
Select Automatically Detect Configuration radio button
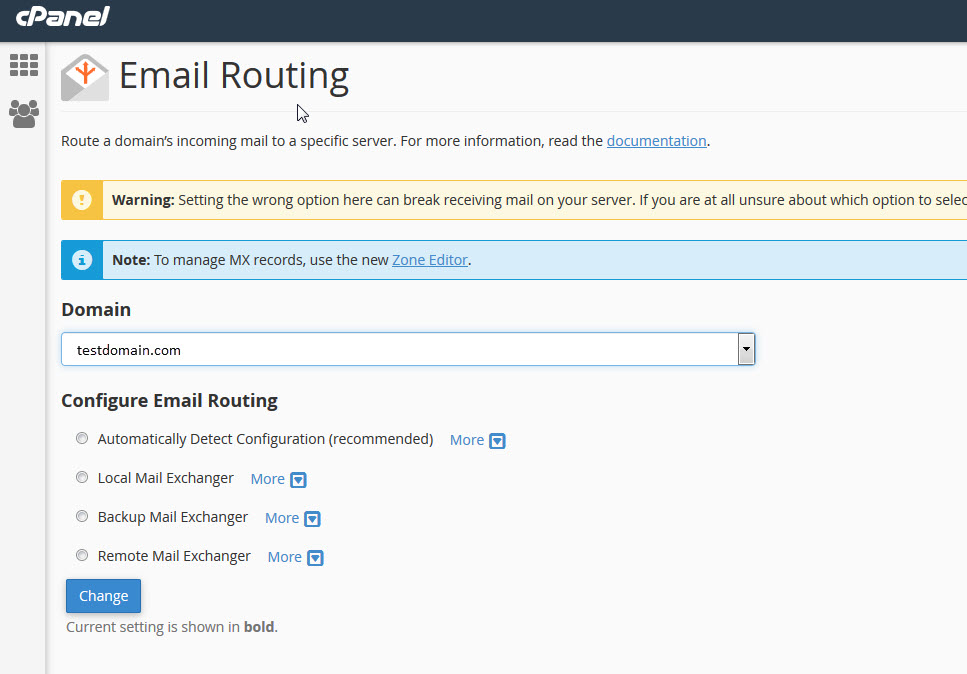pyautogui.click(x=82, y=439)
